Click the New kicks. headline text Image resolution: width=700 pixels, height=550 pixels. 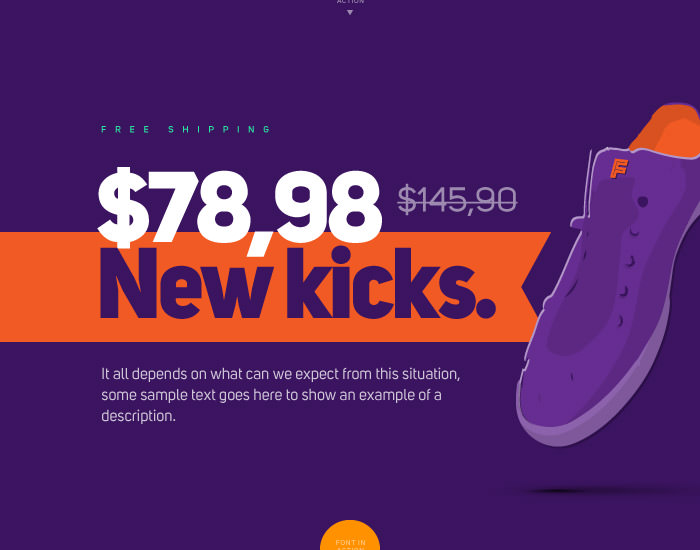298,283
